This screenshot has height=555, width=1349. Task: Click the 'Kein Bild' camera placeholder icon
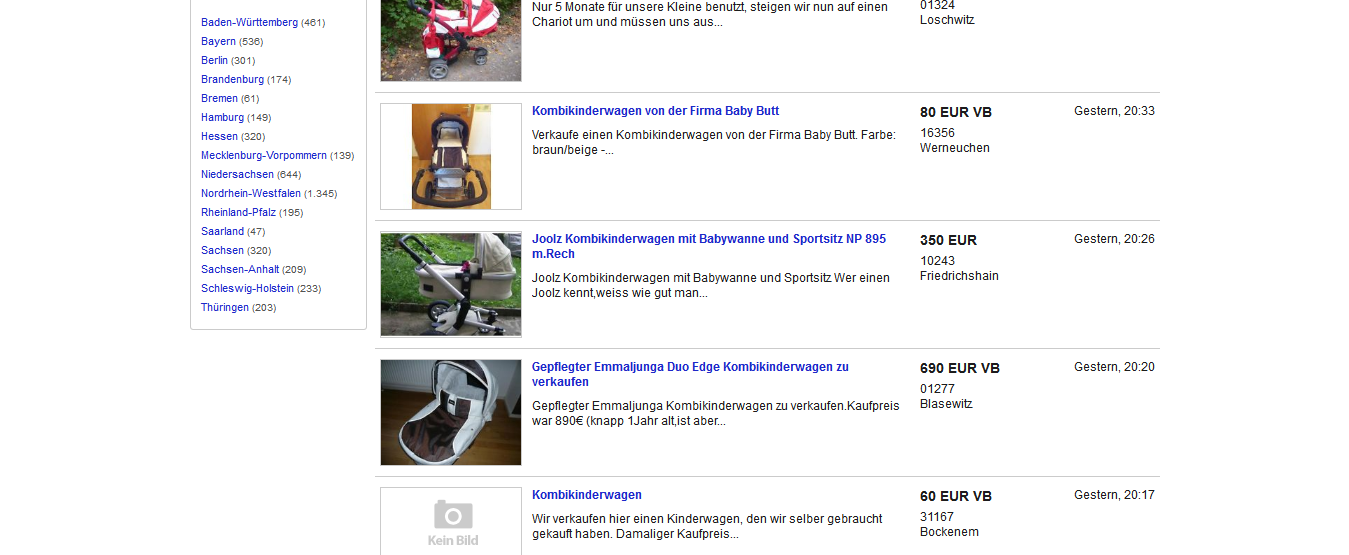[452, 521]
